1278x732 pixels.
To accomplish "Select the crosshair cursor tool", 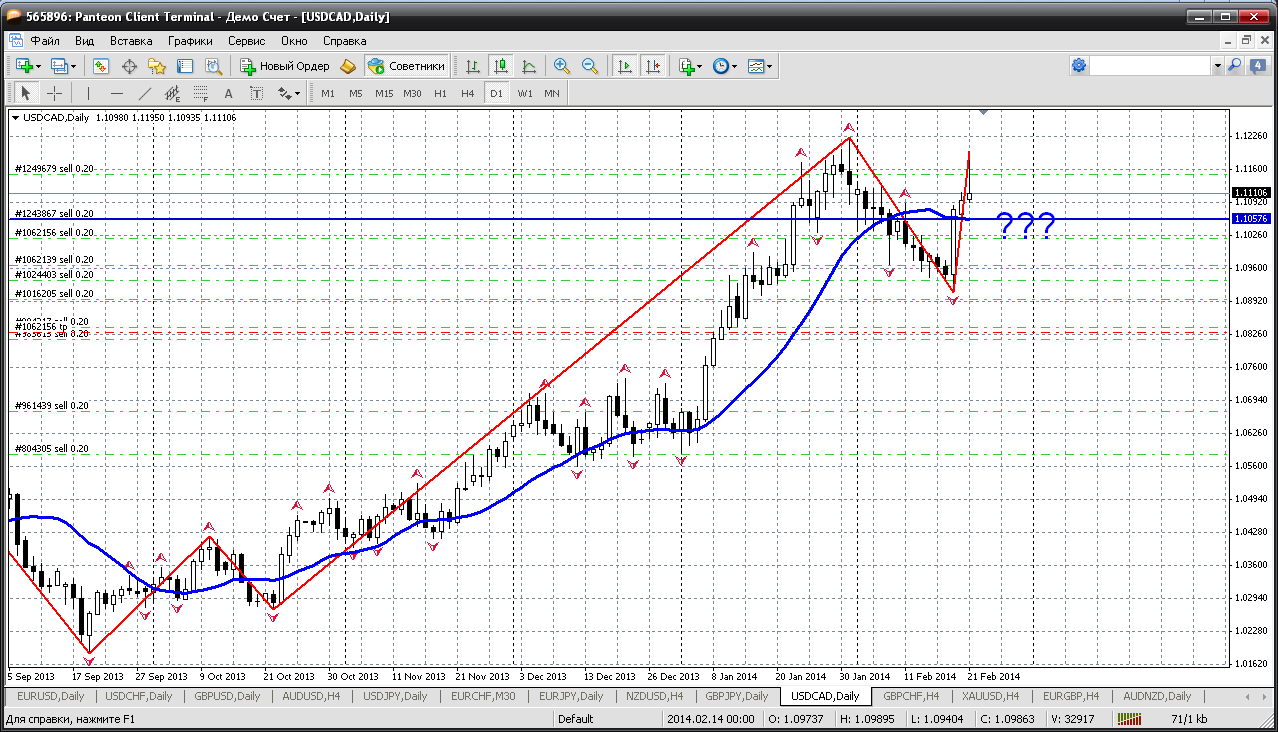I will [54, 93].
